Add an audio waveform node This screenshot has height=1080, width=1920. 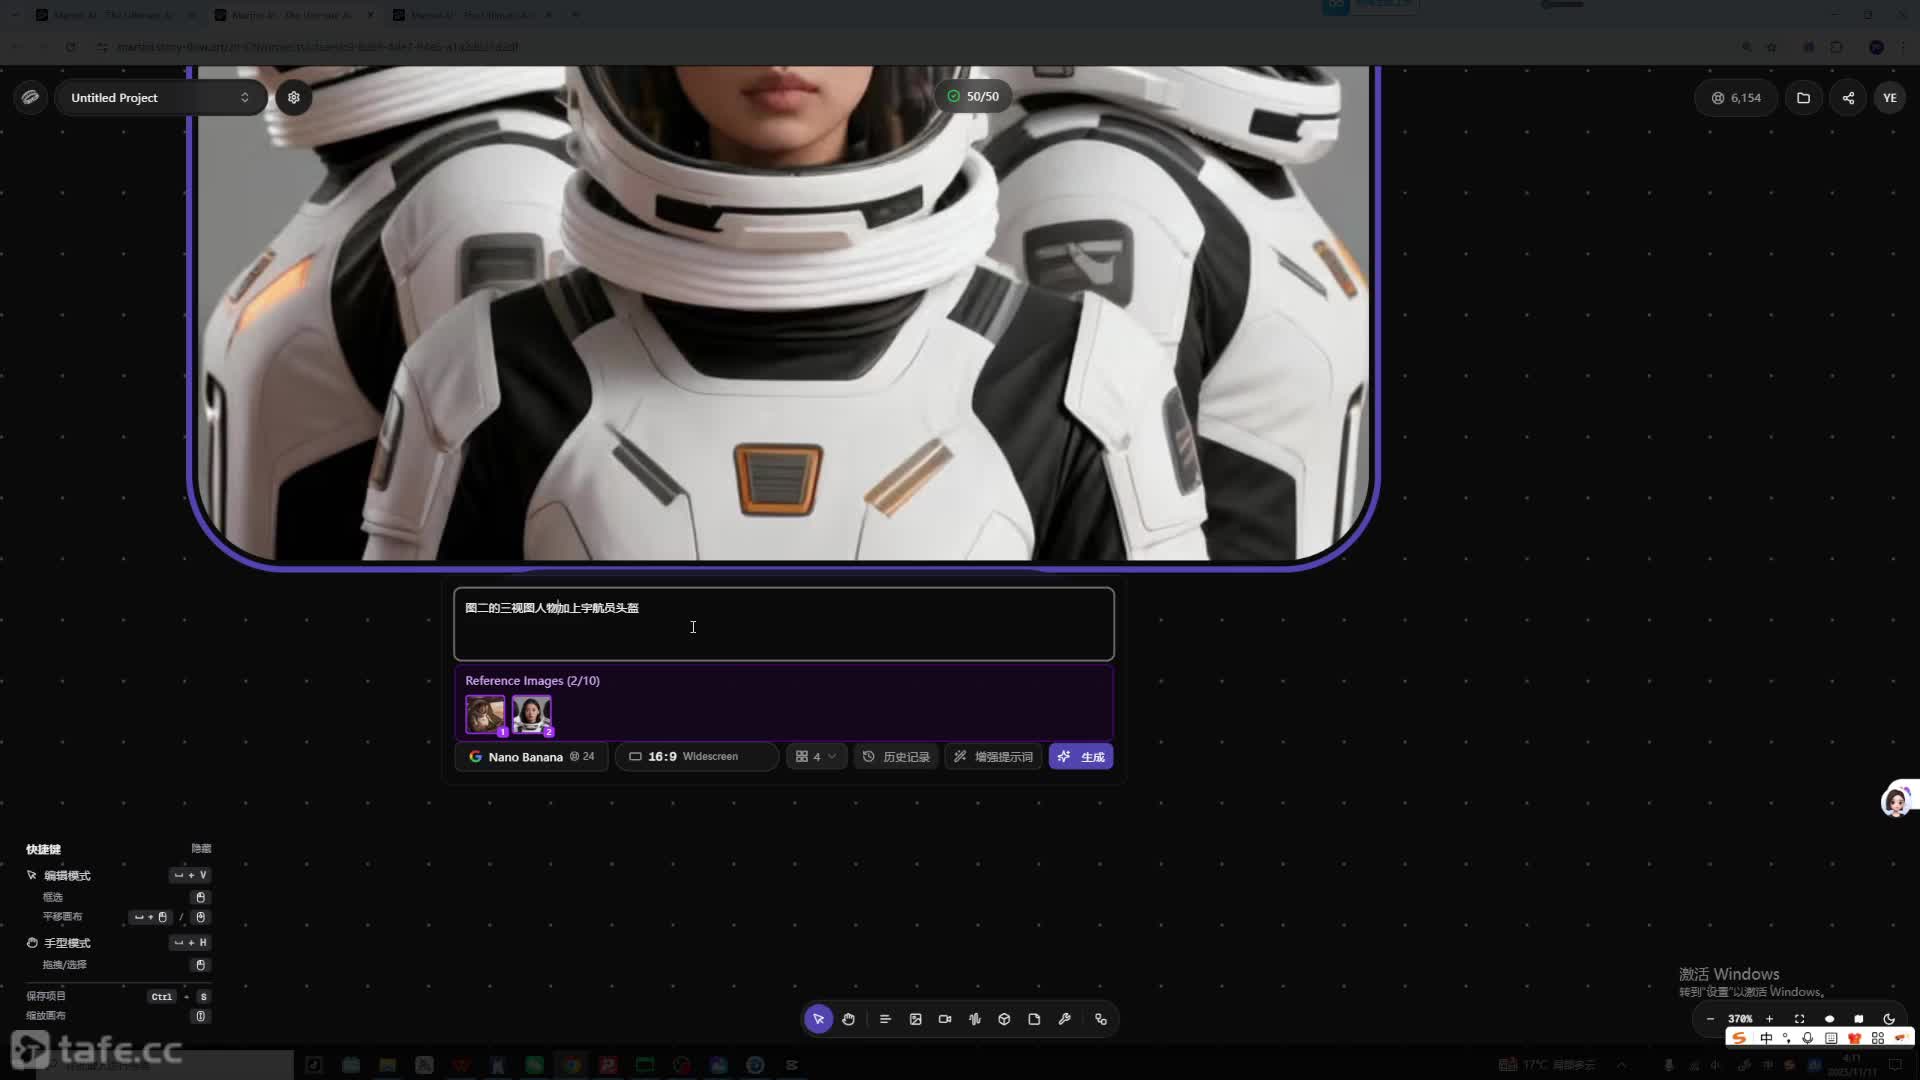(975, 1019)
